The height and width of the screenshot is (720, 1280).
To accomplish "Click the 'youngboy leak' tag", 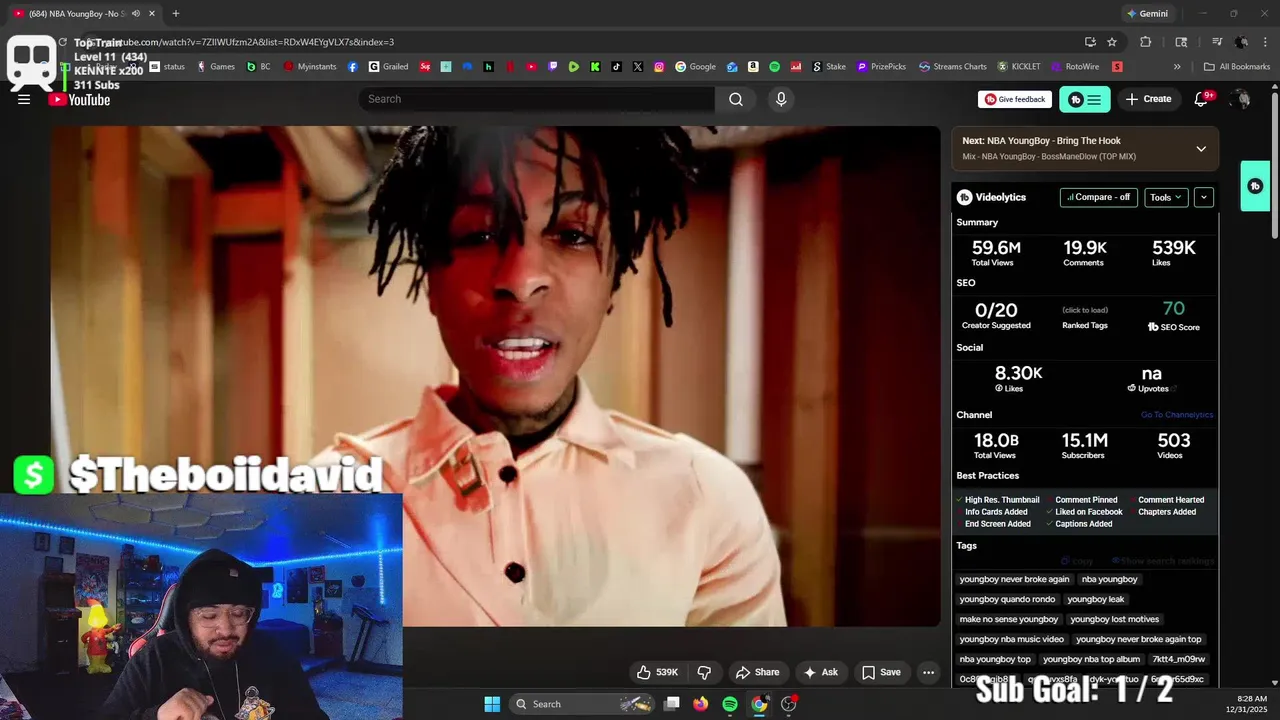I will (x=1095, y=599).
